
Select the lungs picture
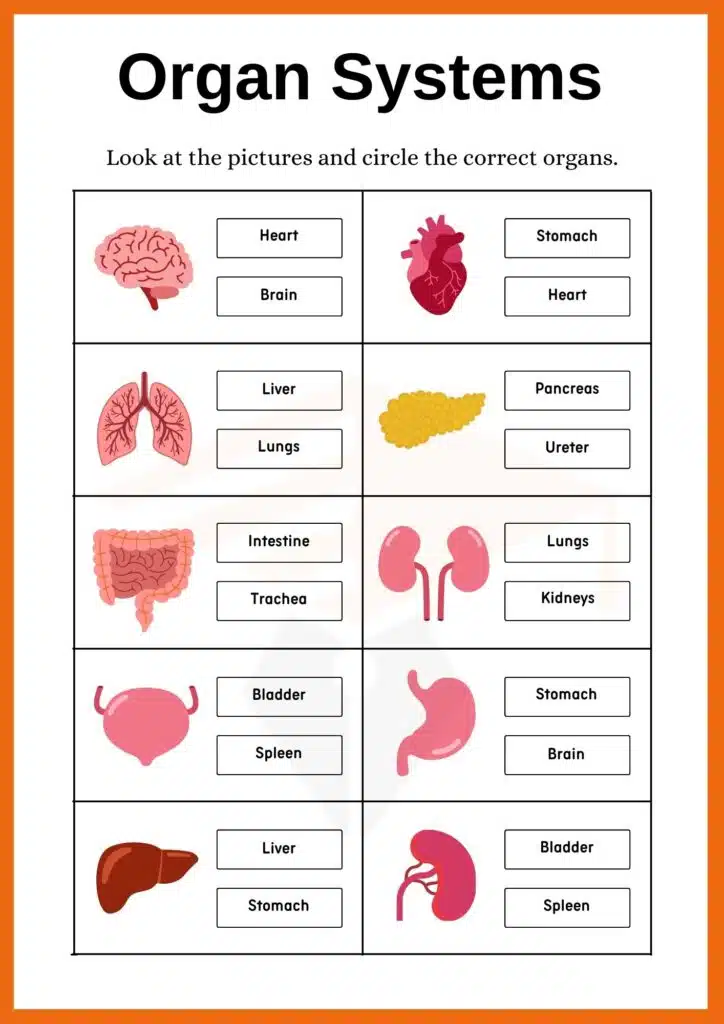tap(146, 418)
